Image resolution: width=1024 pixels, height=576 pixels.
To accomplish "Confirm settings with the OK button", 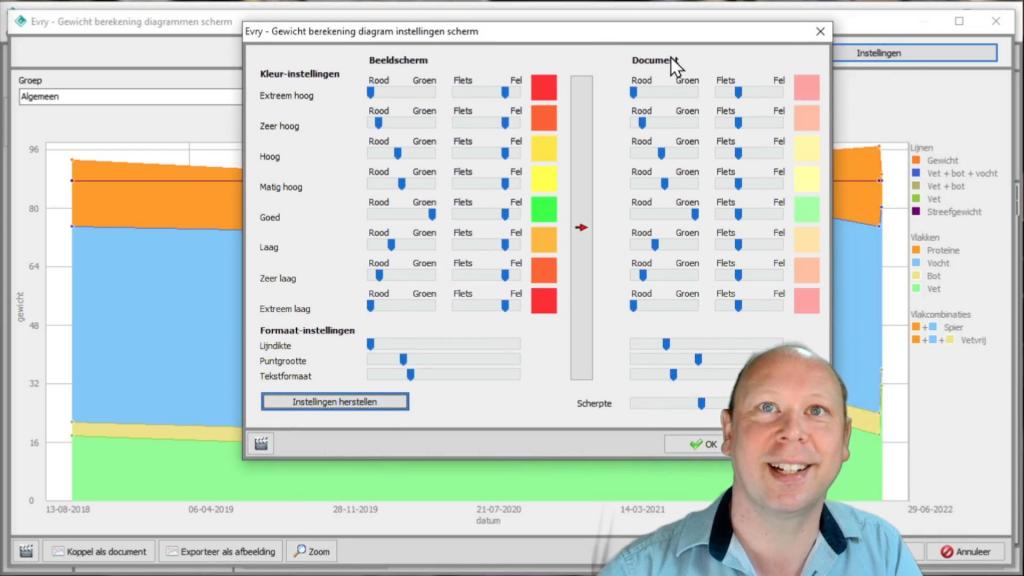I will click(703, 444).
